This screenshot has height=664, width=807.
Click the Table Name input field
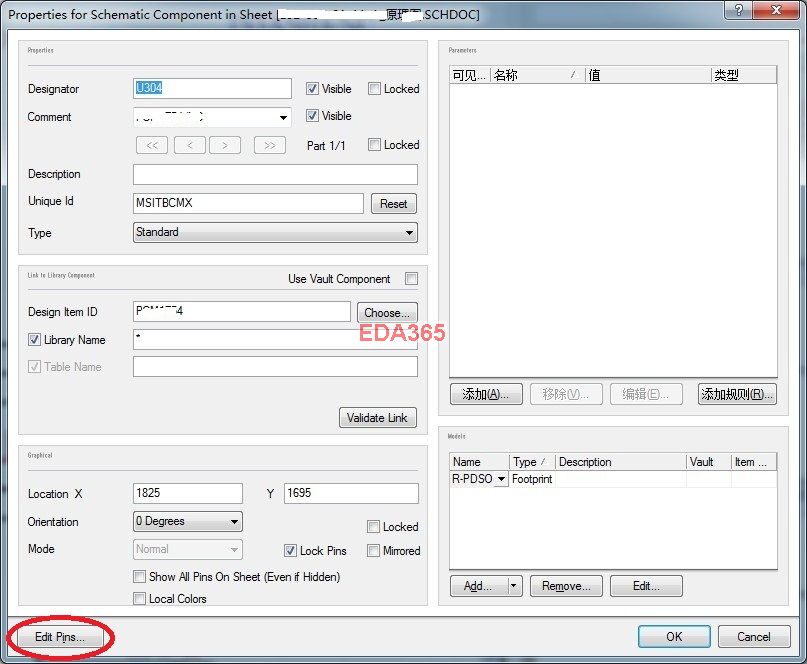[x=275, y=367]
